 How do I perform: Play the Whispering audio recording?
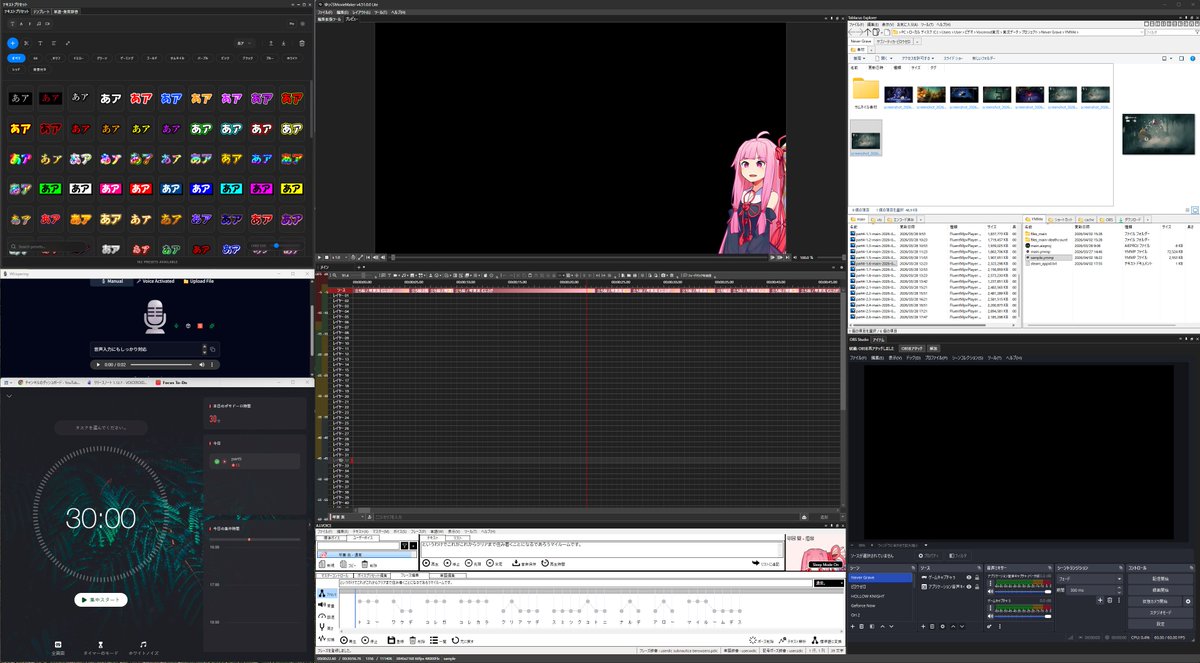tap(98, 365)
